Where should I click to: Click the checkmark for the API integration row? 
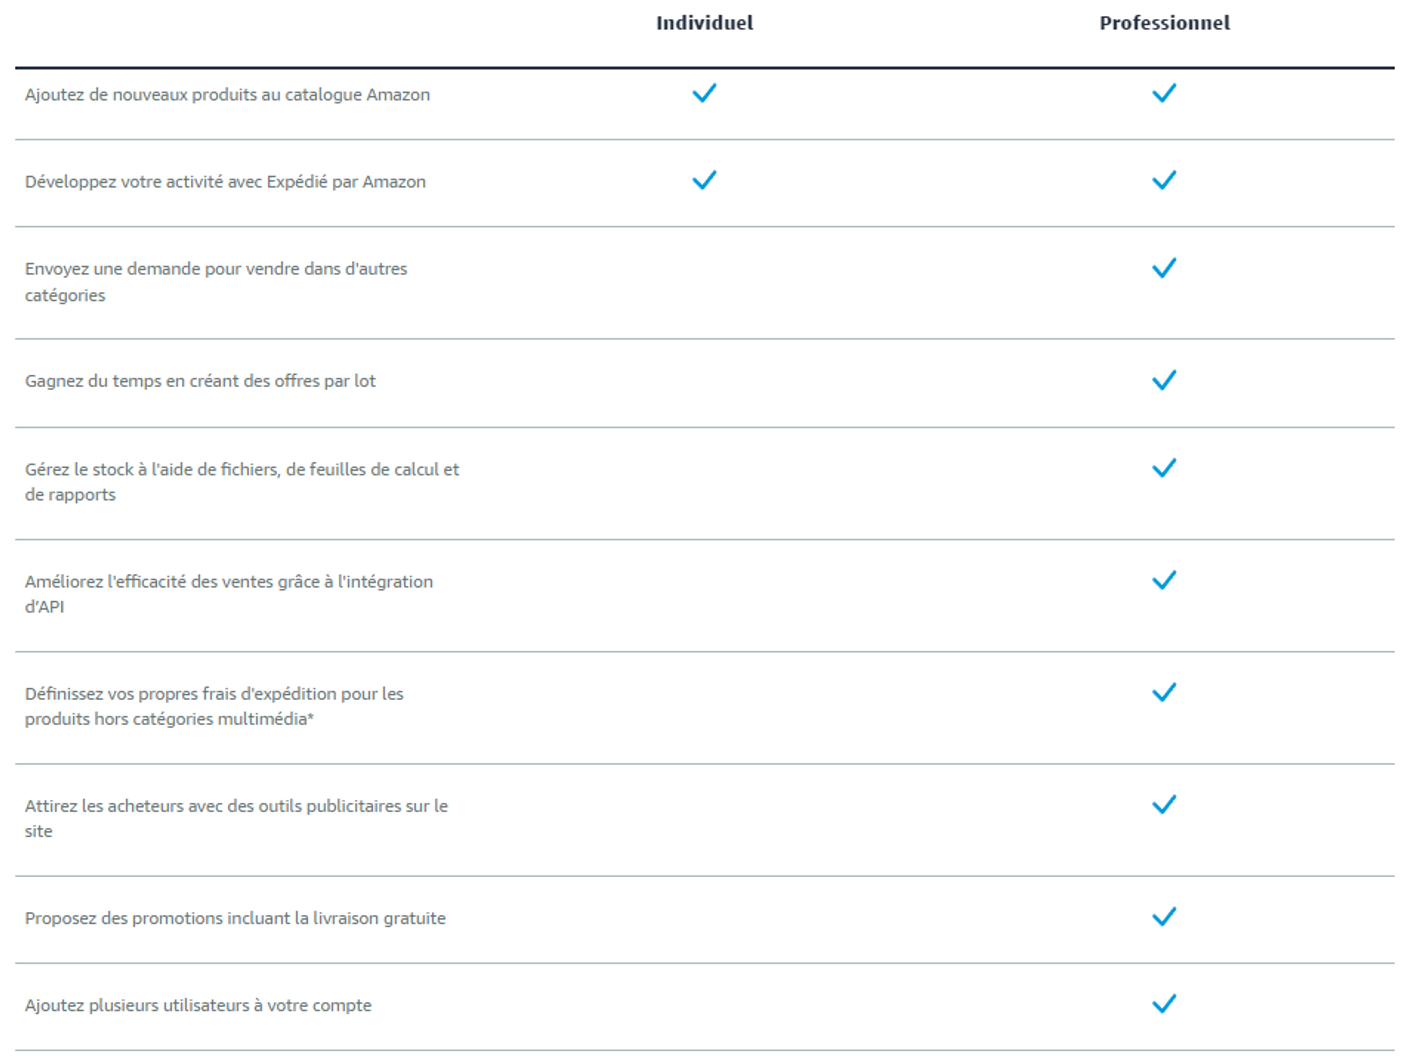pyautogui.click(x=1164, y=580)
